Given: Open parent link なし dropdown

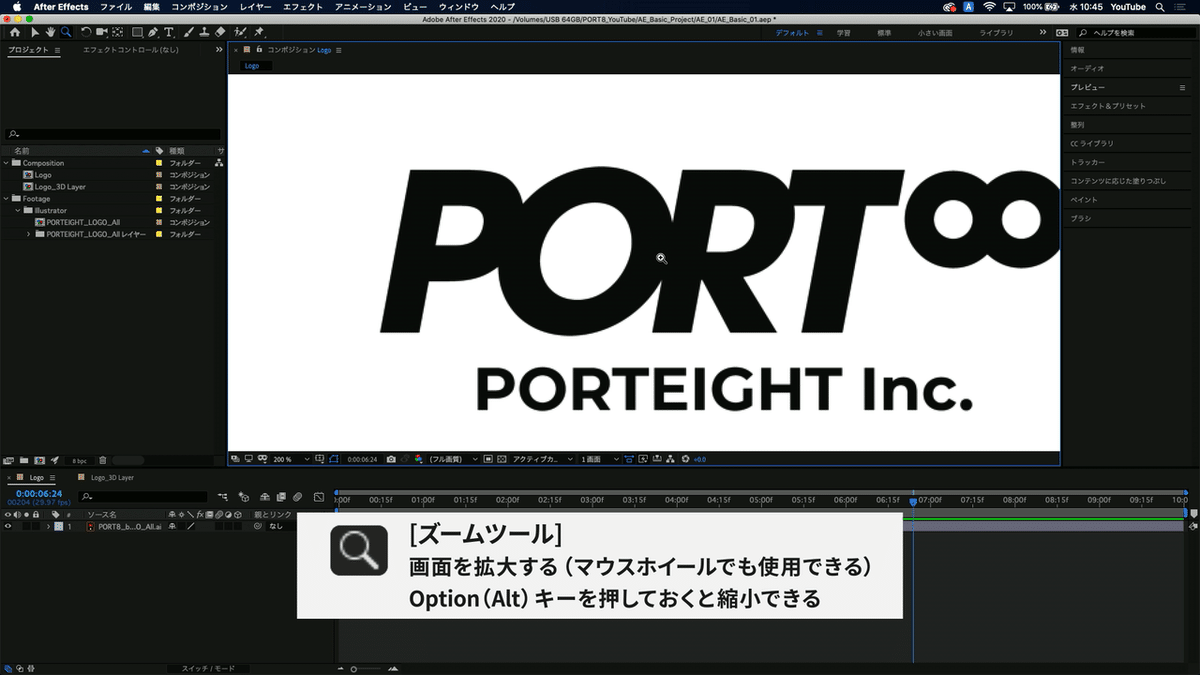Looking at the screenshot, I should click(281, 526).
